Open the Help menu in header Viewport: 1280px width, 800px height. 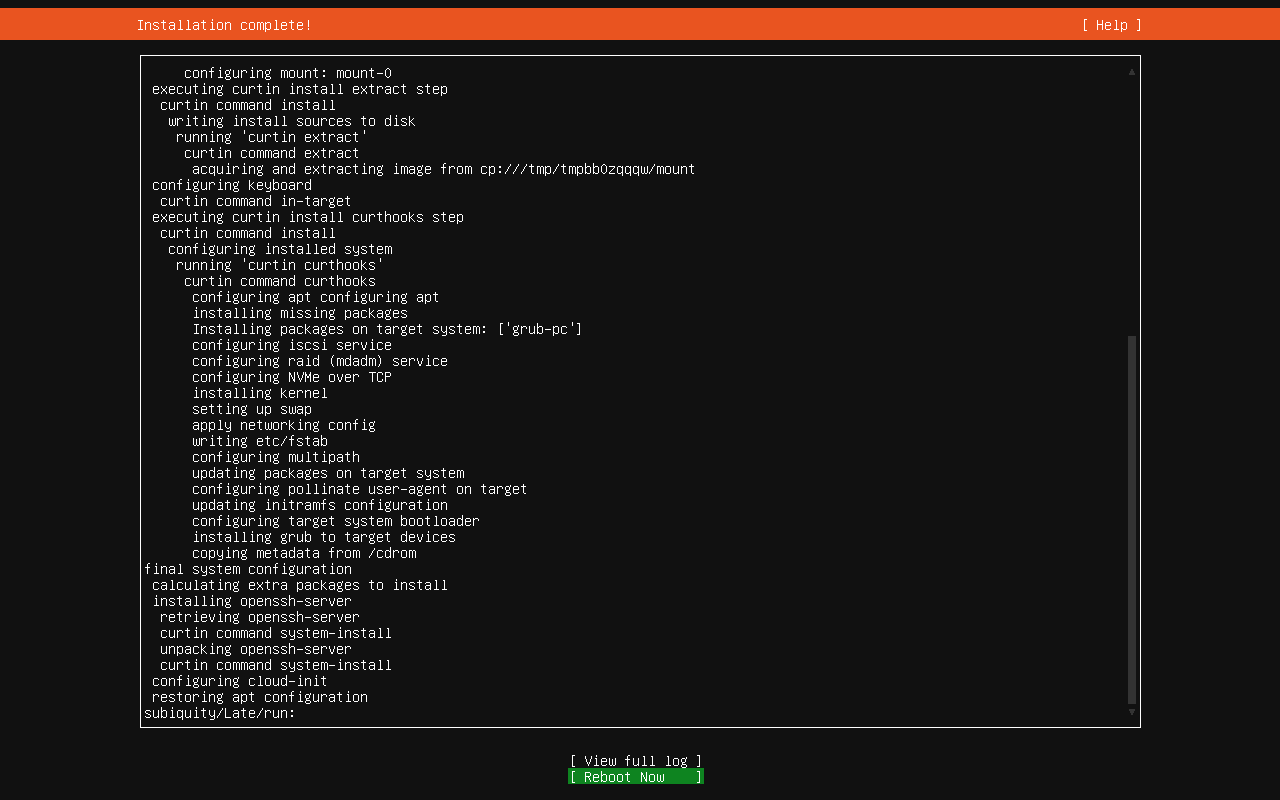[x=1111, y=25]
